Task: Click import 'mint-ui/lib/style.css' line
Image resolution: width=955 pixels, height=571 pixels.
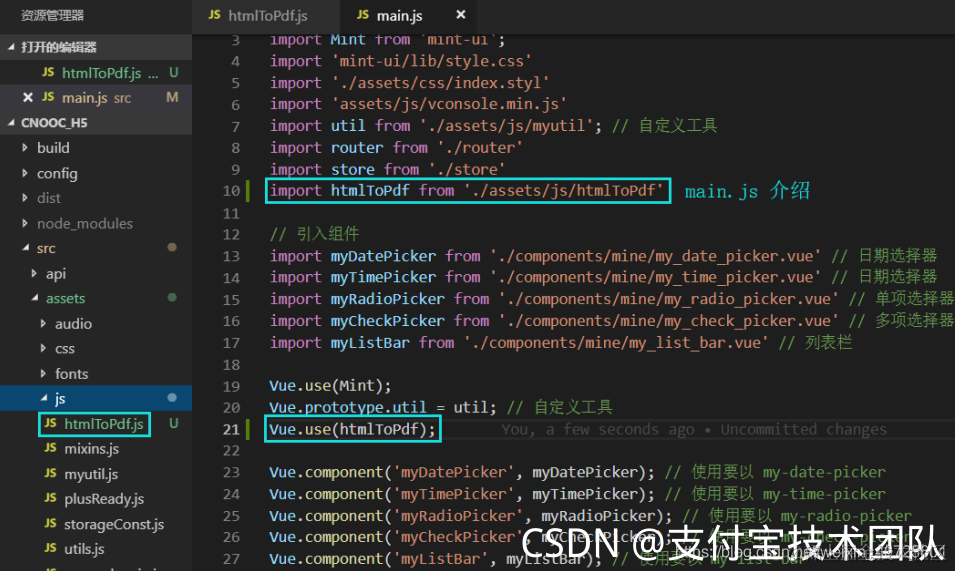Action: (x=401, y=61)
